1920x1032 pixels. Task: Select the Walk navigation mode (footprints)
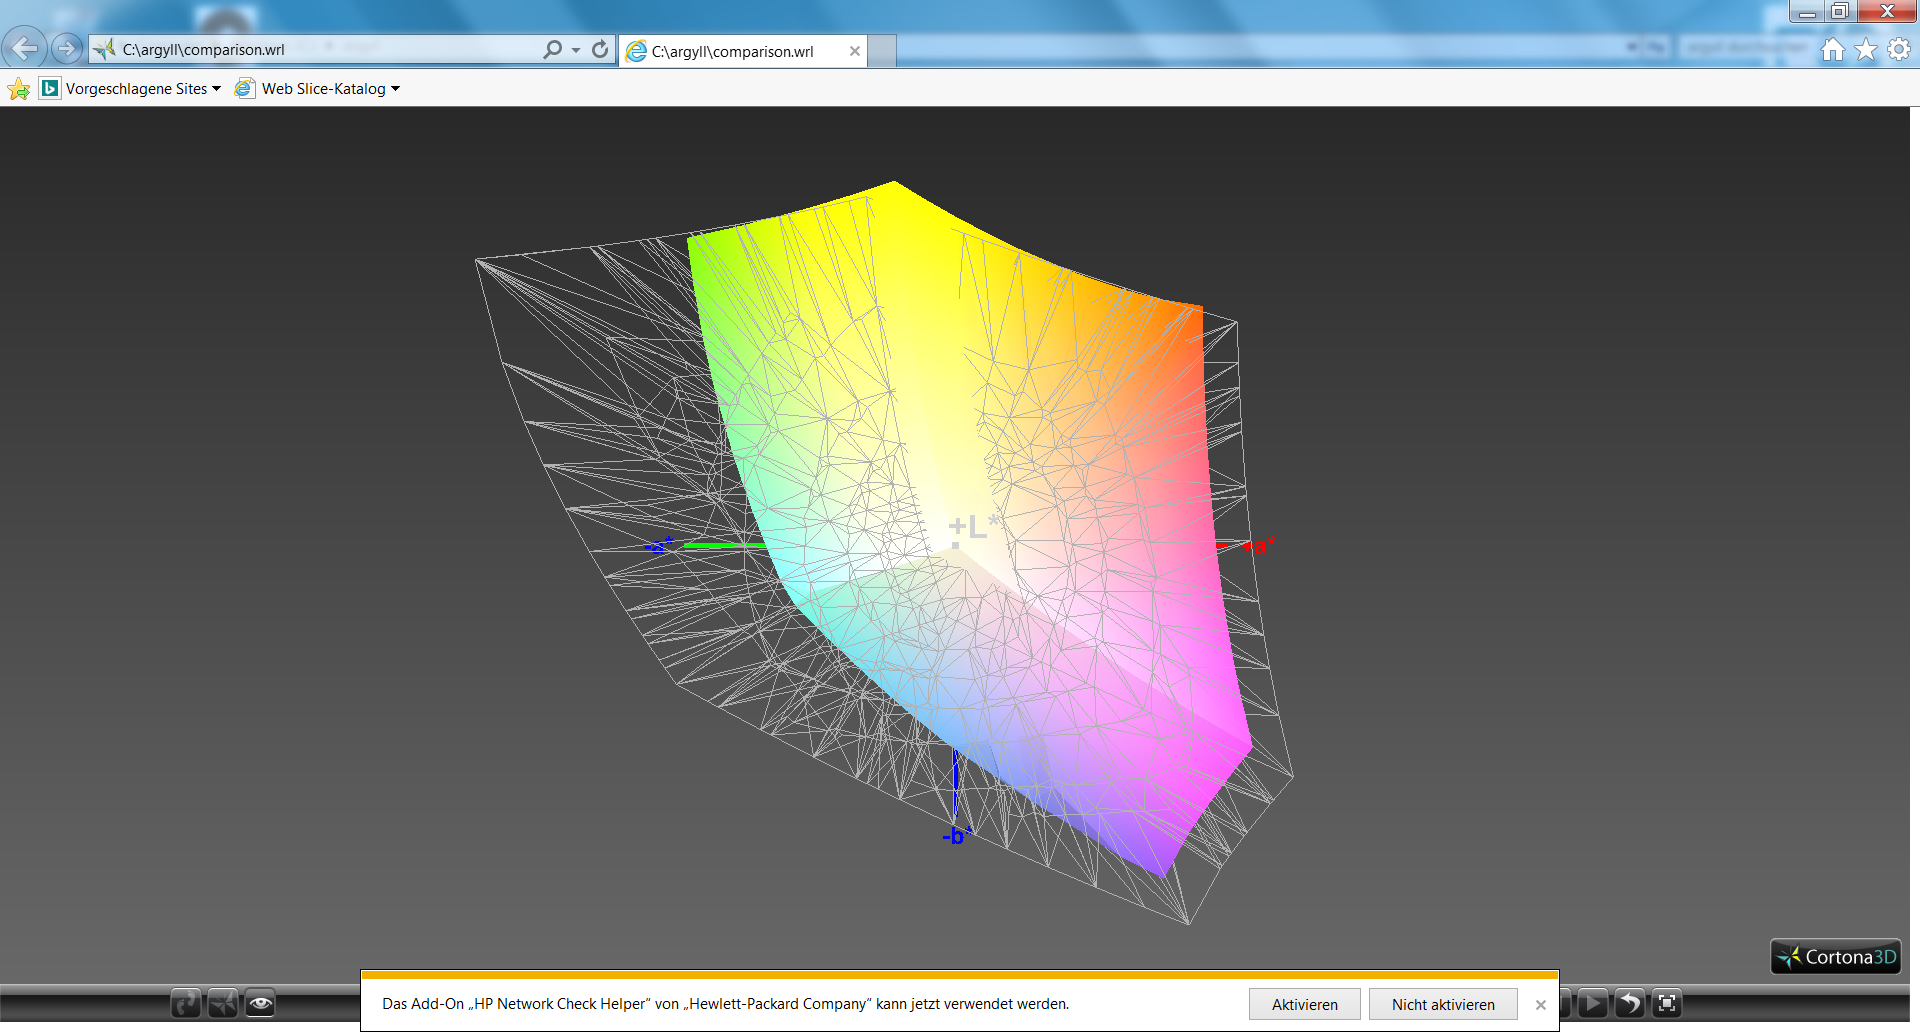(186, 1003)
